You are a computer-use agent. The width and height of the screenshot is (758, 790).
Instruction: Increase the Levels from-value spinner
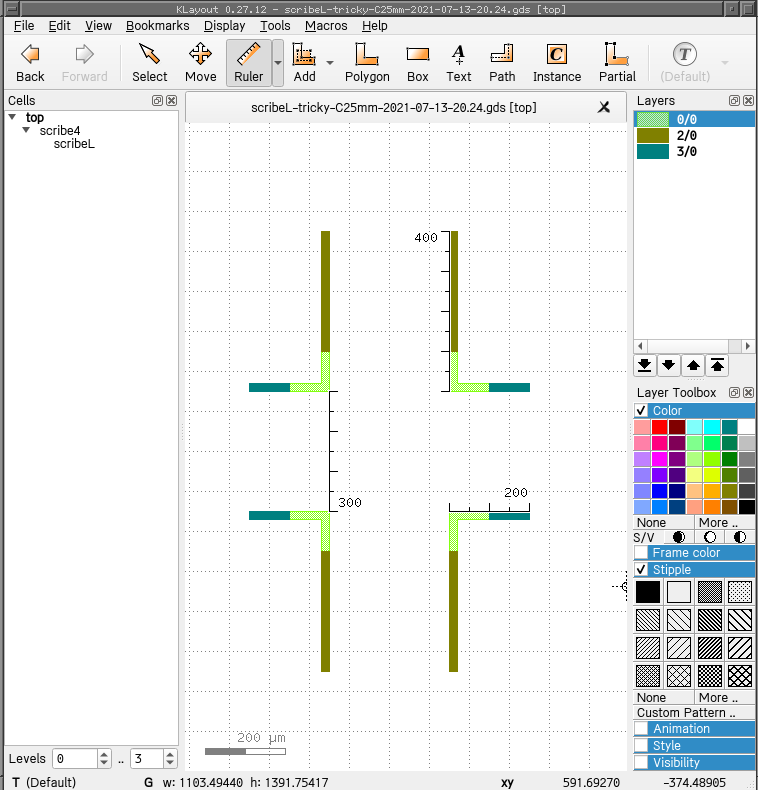[104, 754]
